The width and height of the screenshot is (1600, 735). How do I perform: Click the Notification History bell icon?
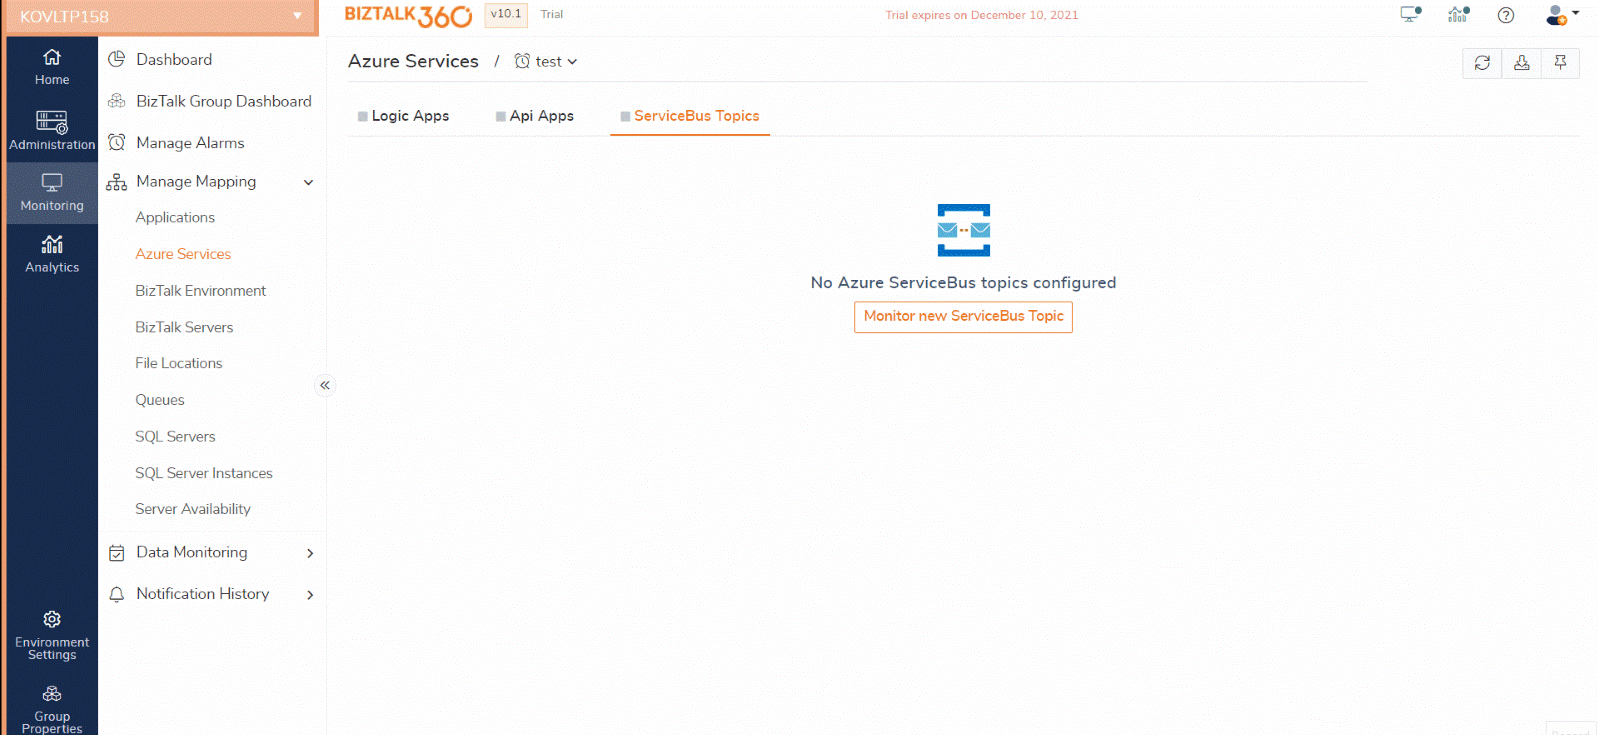pyautogui.click(x=117, y=594)
